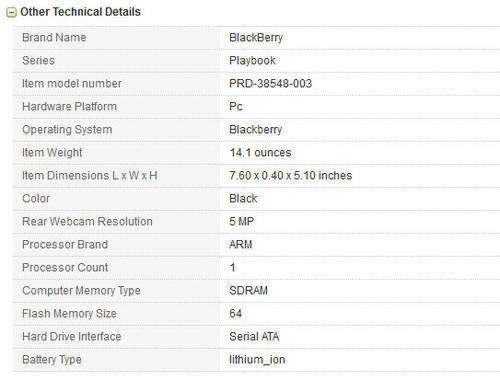Click the BlackBerry brand value
The width and height of the screenshot is (500, 380).
(x=256, y=38)
